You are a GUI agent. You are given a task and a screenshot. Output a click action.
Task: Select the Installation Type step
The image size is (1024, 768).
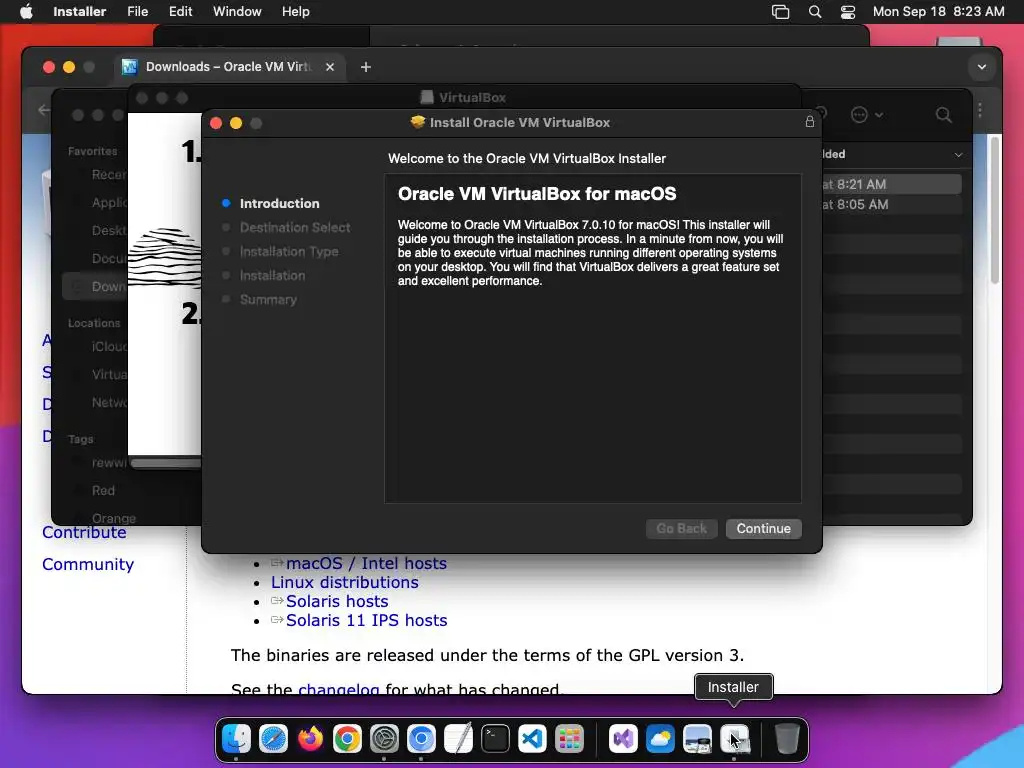point(289,251)
